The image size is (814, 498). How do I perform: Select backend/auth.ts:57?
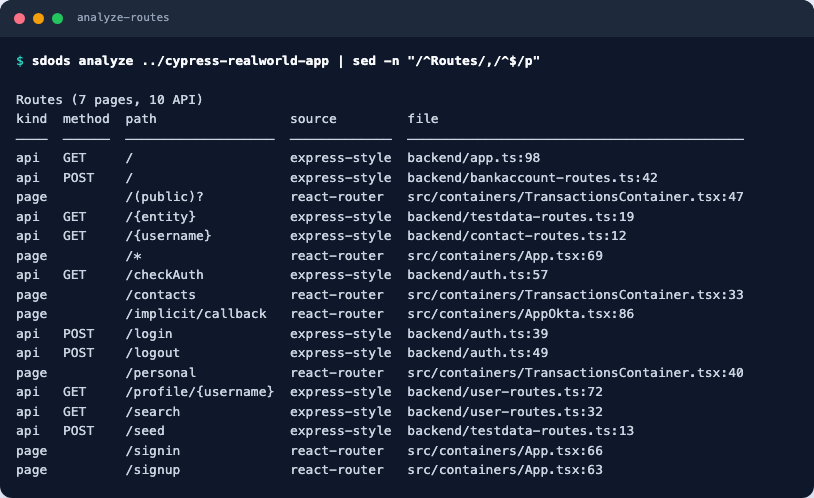tap(478, 275)
